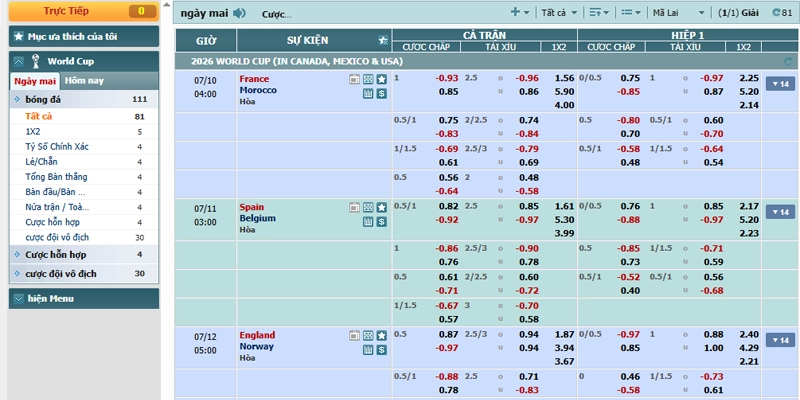Click the Giờ column header
Screen dimensions: 800x400
206,41
